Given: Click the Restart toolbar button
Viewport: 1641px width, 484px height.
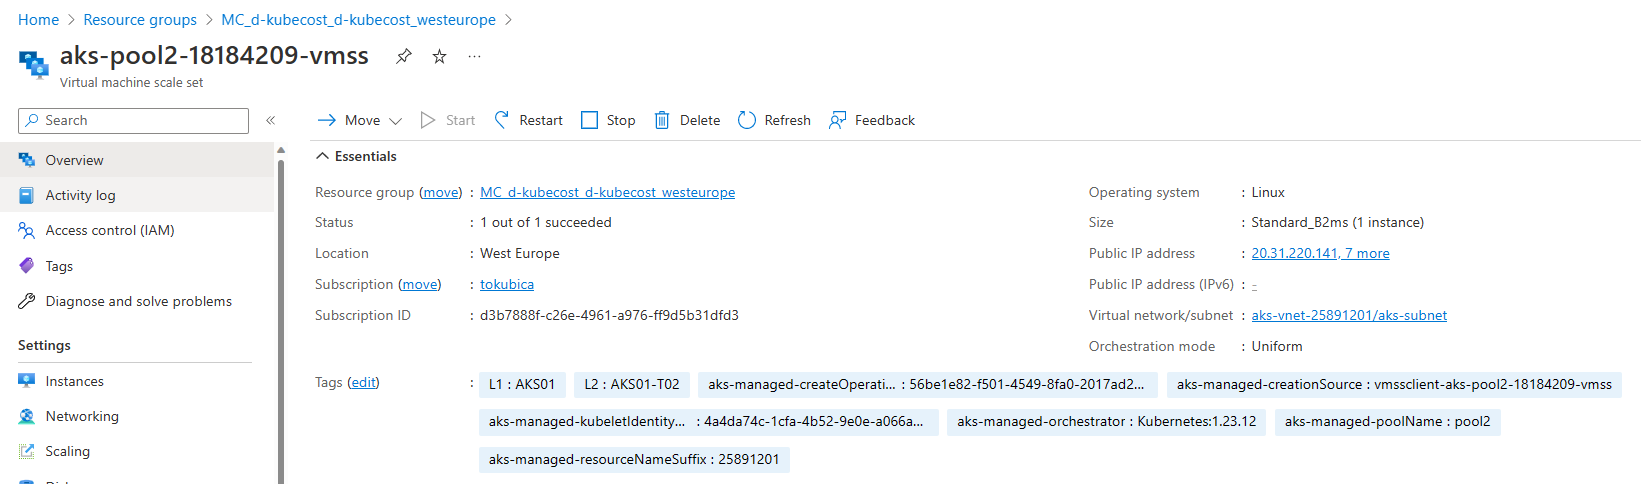Looking at the screenshot, I should tap(529, 120).
